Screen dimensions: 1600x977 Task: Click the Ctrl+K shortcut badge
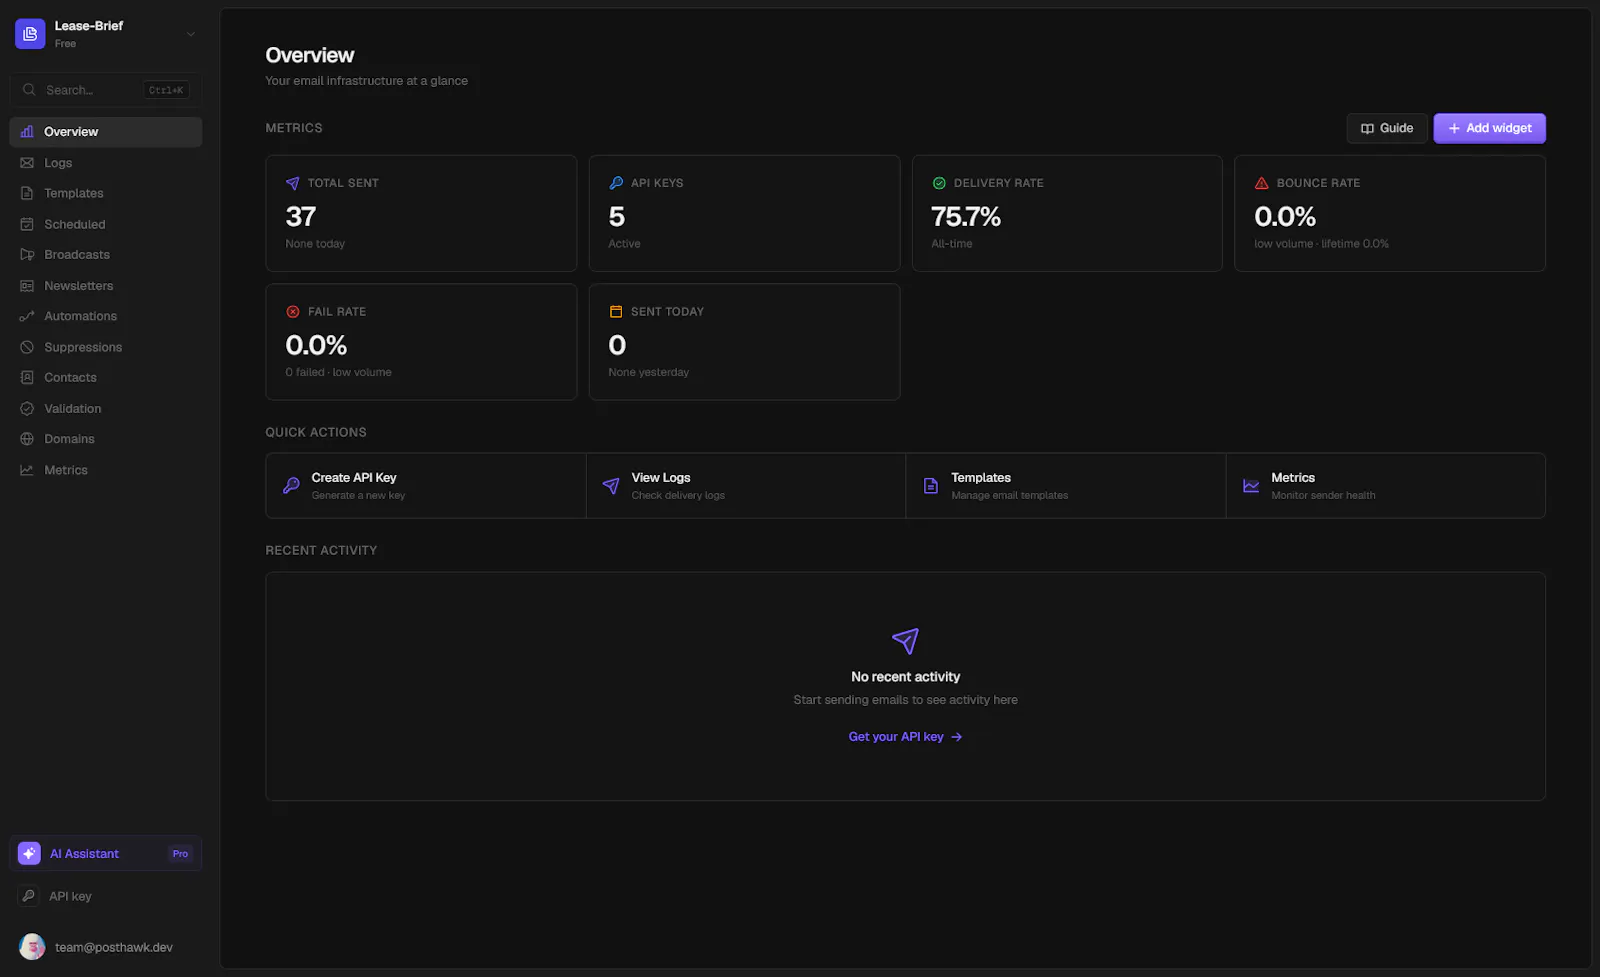point(166,90)
